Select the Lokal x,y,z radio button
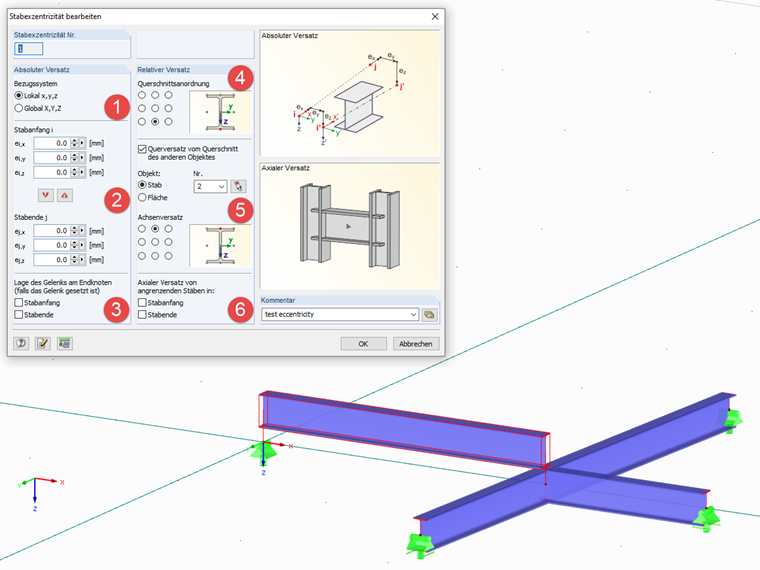760x570 pixels. click(19, 95)
